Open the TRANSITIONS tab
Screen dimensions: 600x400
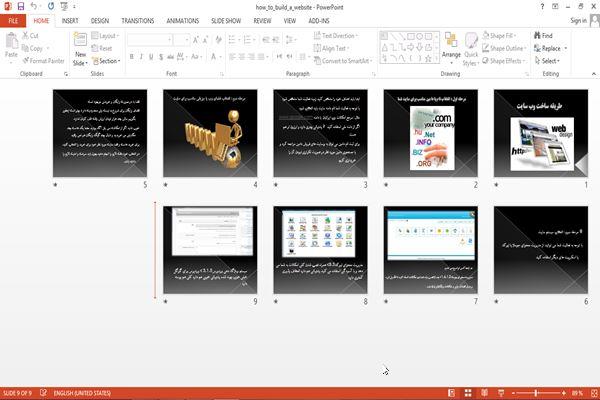138,21
